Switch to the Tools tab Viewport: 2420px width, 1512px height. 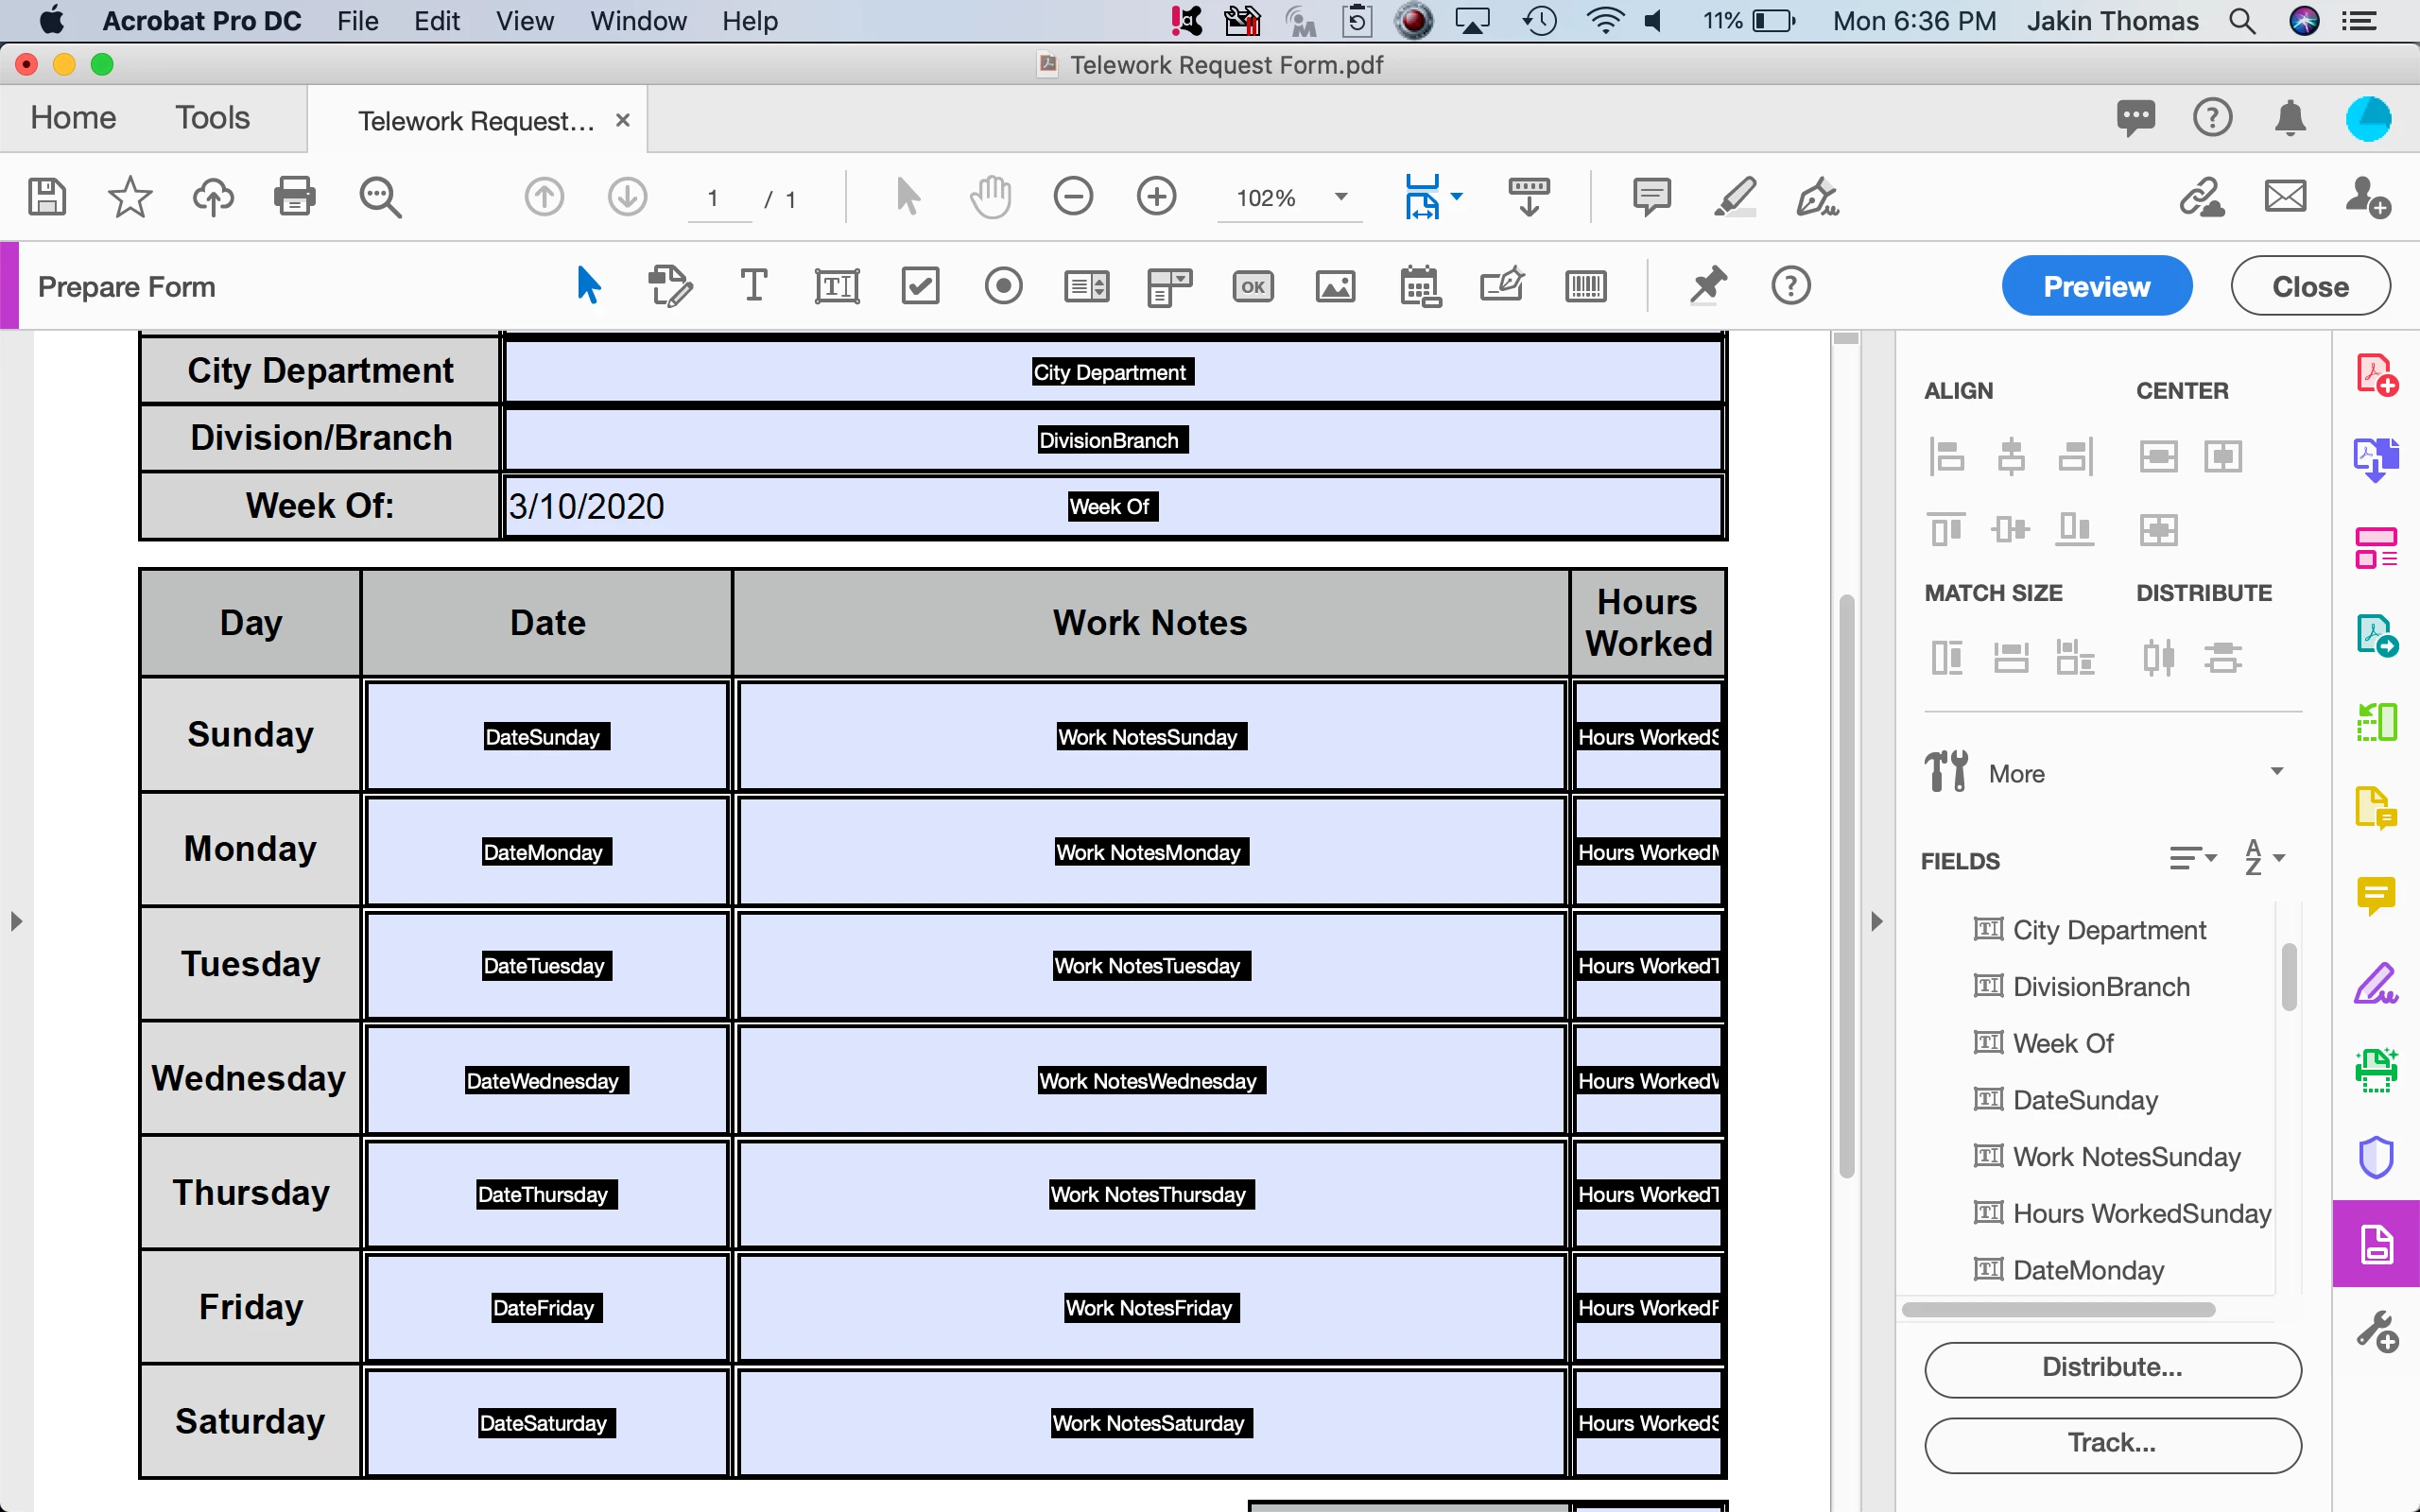click(x=212, y=118)
